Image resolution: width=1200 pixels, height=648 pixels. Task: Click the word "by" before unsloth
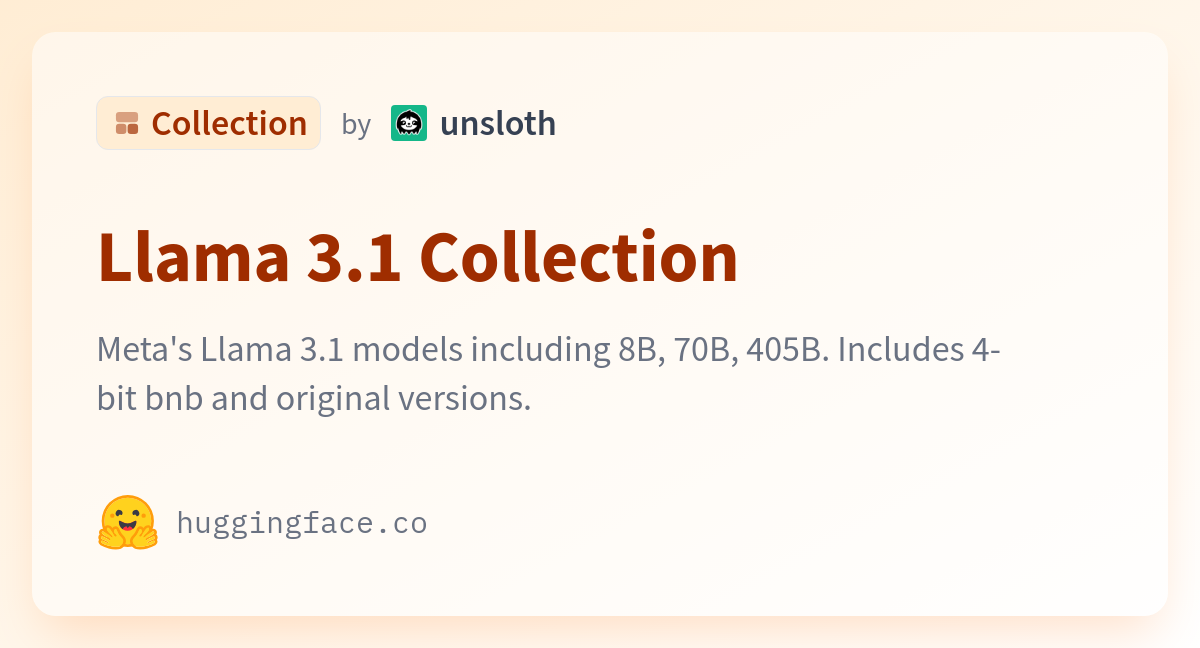[356, 124]
